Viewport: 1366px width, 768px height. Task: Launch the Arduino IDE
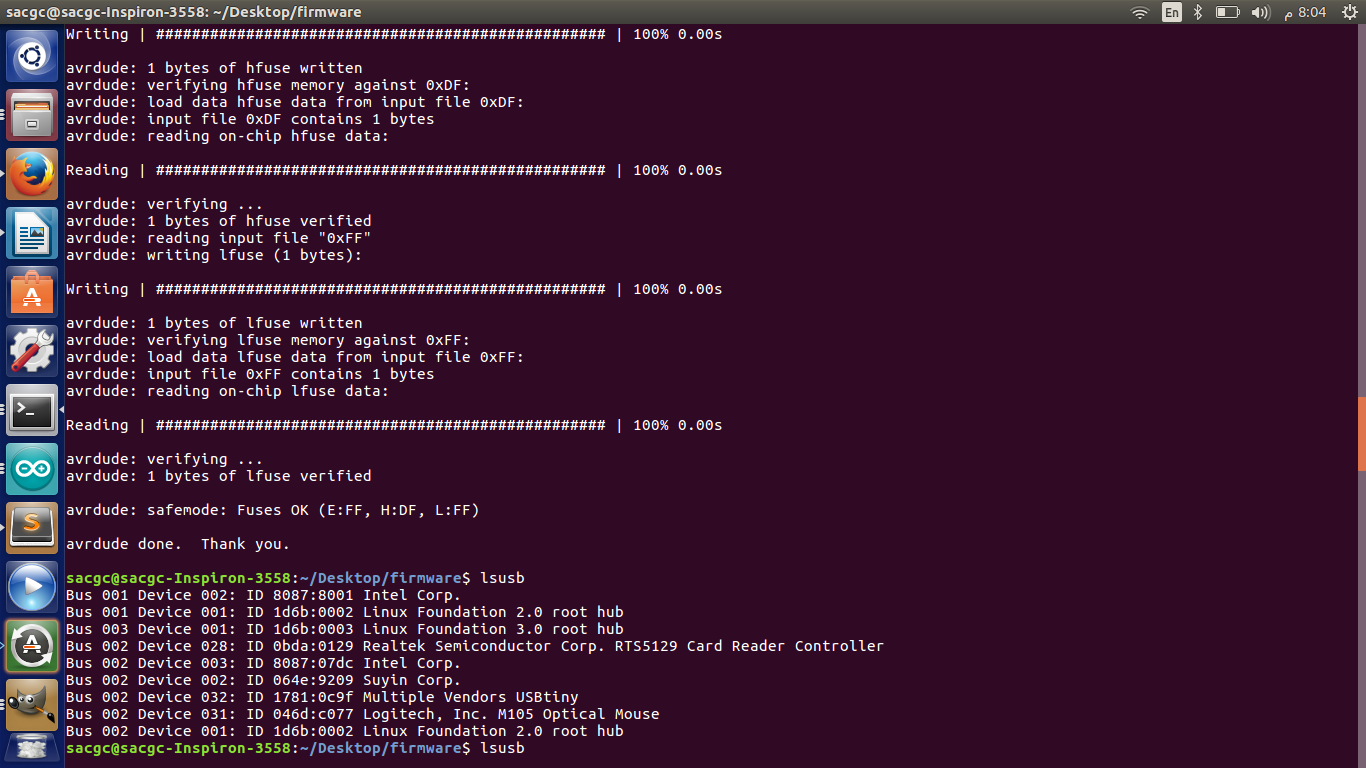(x=32, y=469)
